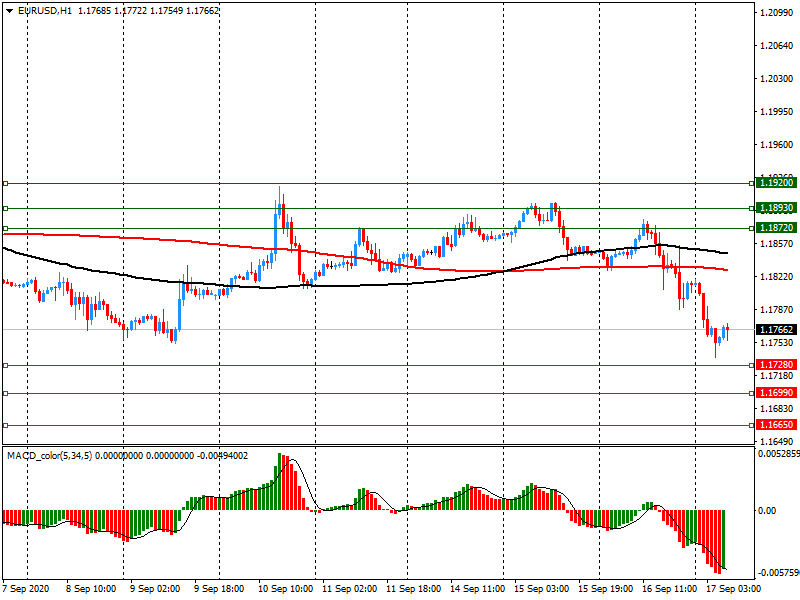Select the red 1.17280 price level tag
The height and width of the screenshot is (600, 800).
click(x=775, y=365)
